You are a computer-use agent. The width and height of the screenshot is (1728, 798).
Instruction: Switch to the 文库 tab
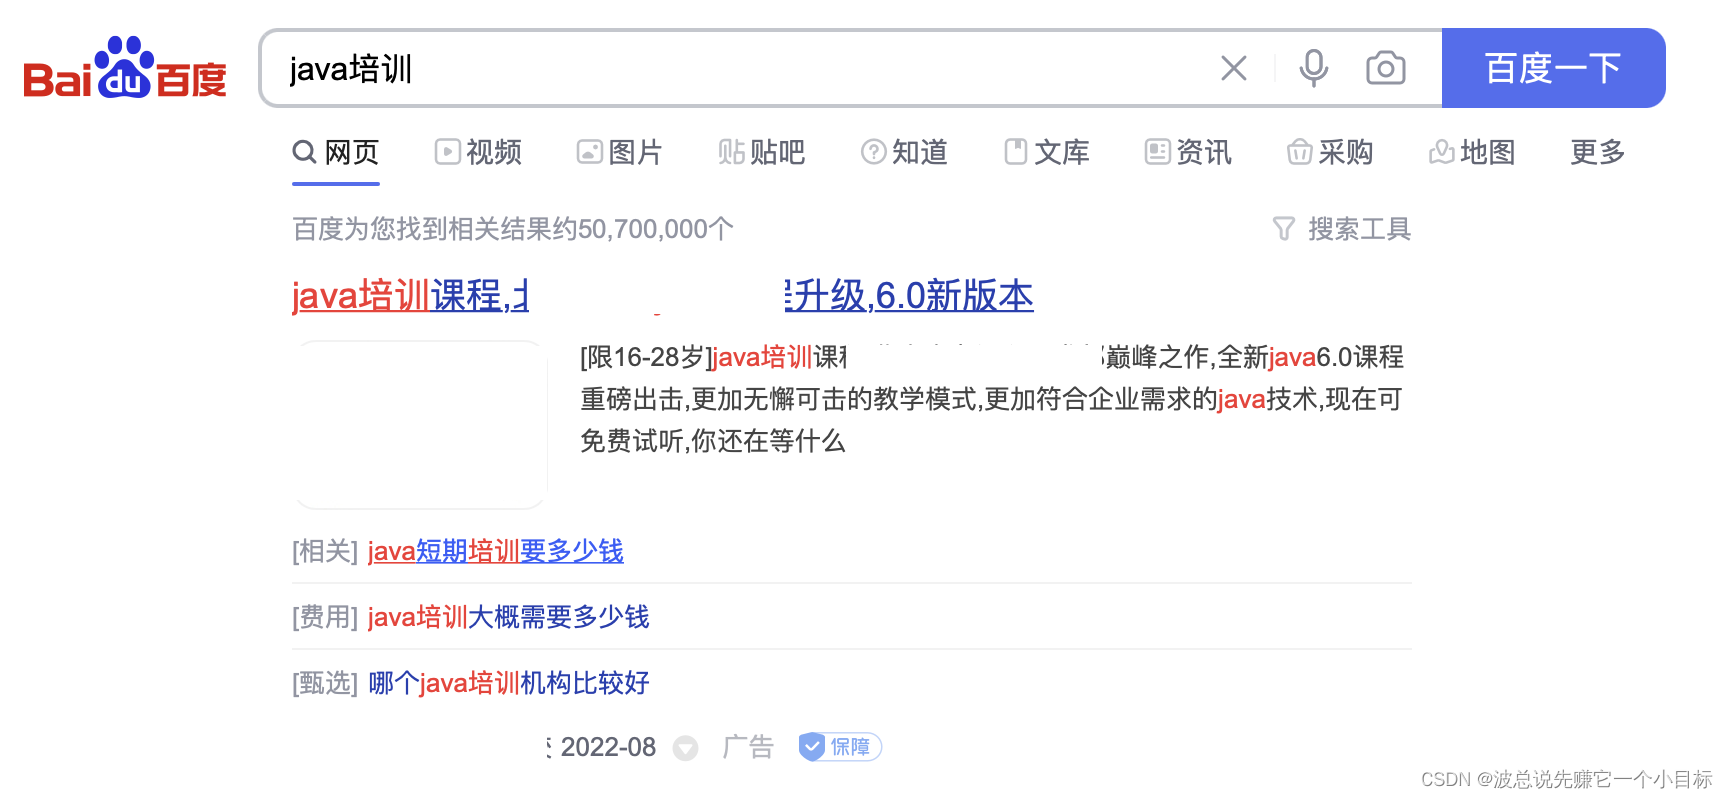1046,152
